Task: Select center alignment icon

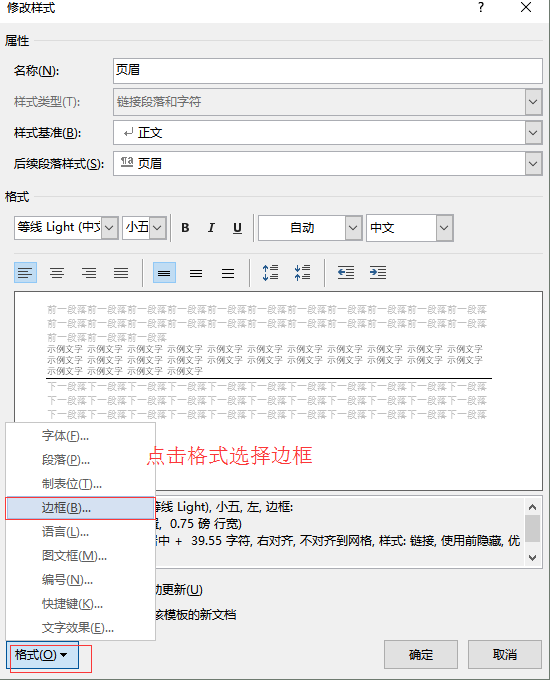Action: [57, 273]
